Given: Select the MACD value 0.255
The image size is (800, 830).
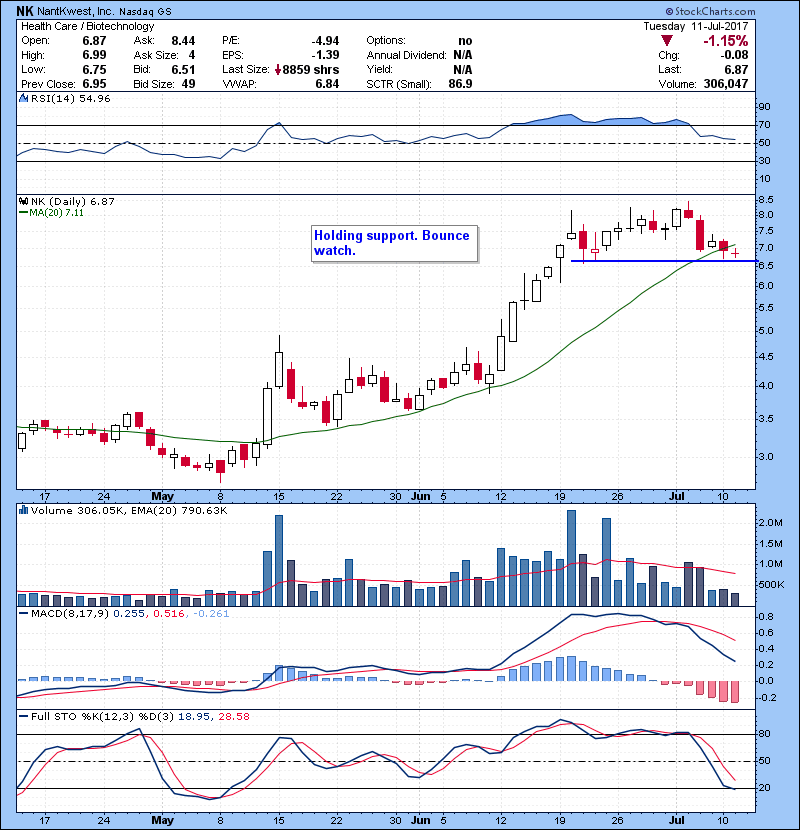Looking at the screenshot, I should click(x=129, y=614).
